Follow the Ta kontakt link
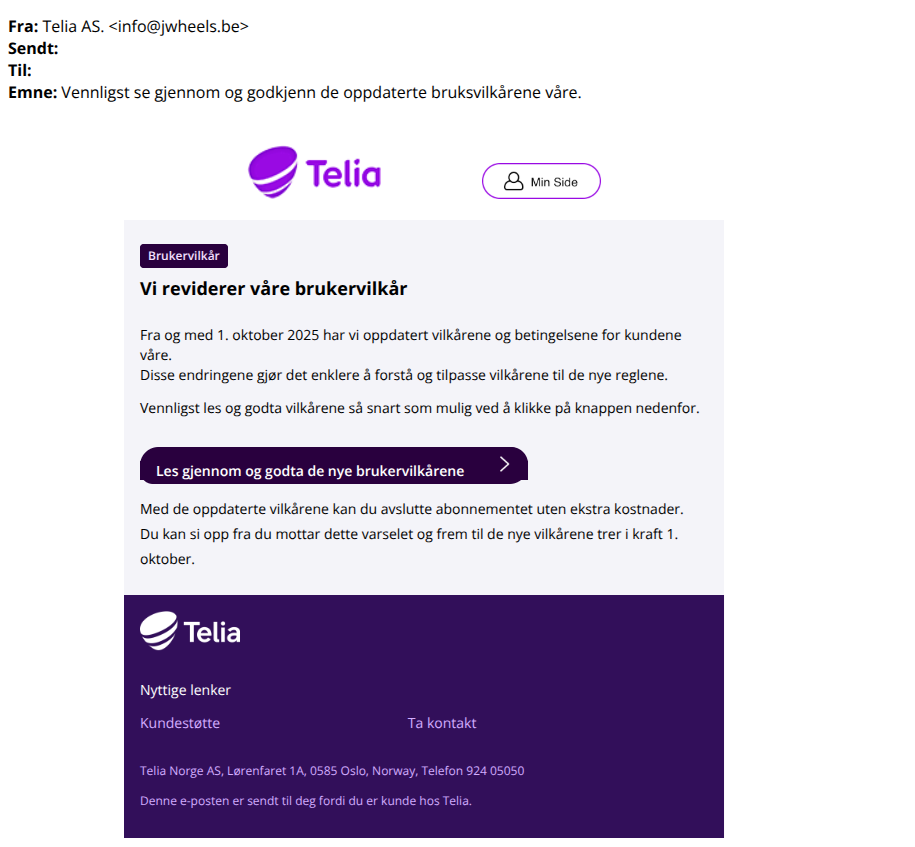This screenshot has height=847, width=915. tap(442, 723)
